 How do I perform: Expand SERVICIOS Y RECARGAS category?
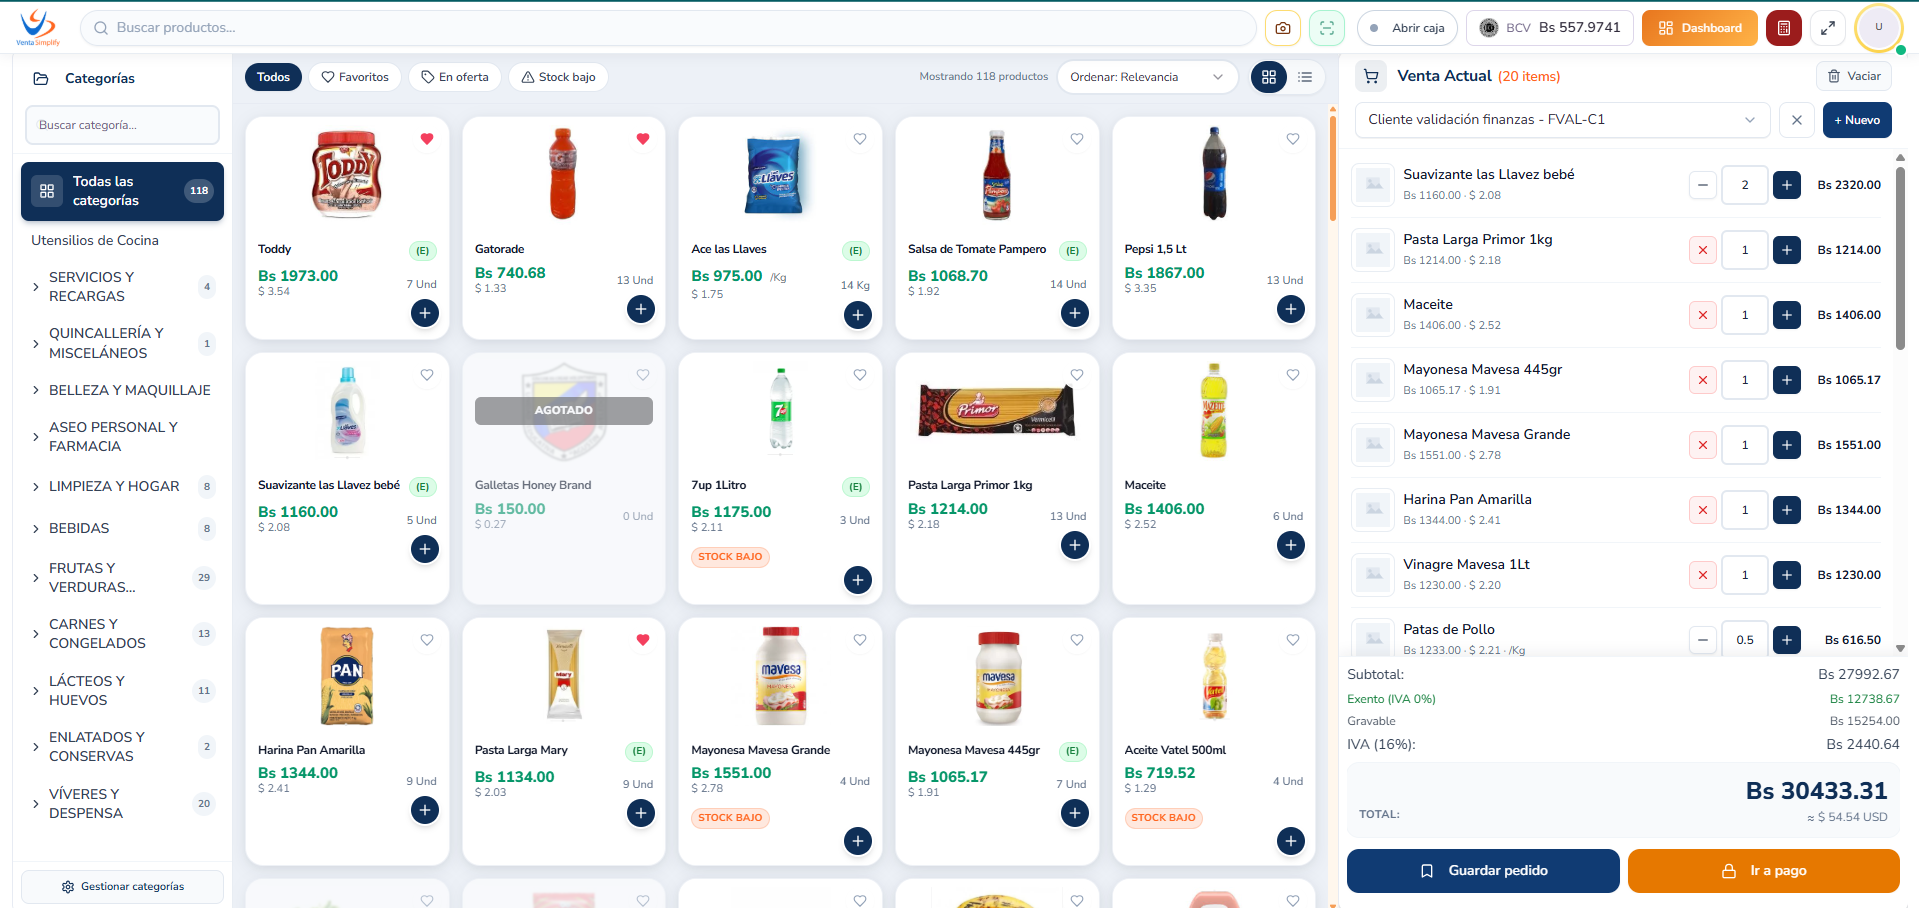pyautogui.click(x=36, y=287)
